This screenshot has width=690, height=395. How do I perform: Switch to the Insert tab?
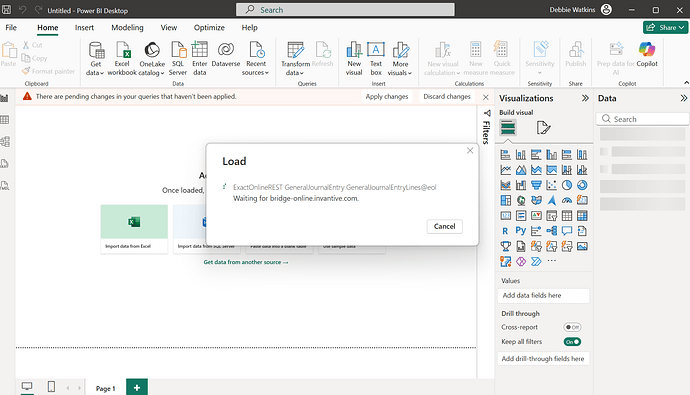(x=84, y=27)
